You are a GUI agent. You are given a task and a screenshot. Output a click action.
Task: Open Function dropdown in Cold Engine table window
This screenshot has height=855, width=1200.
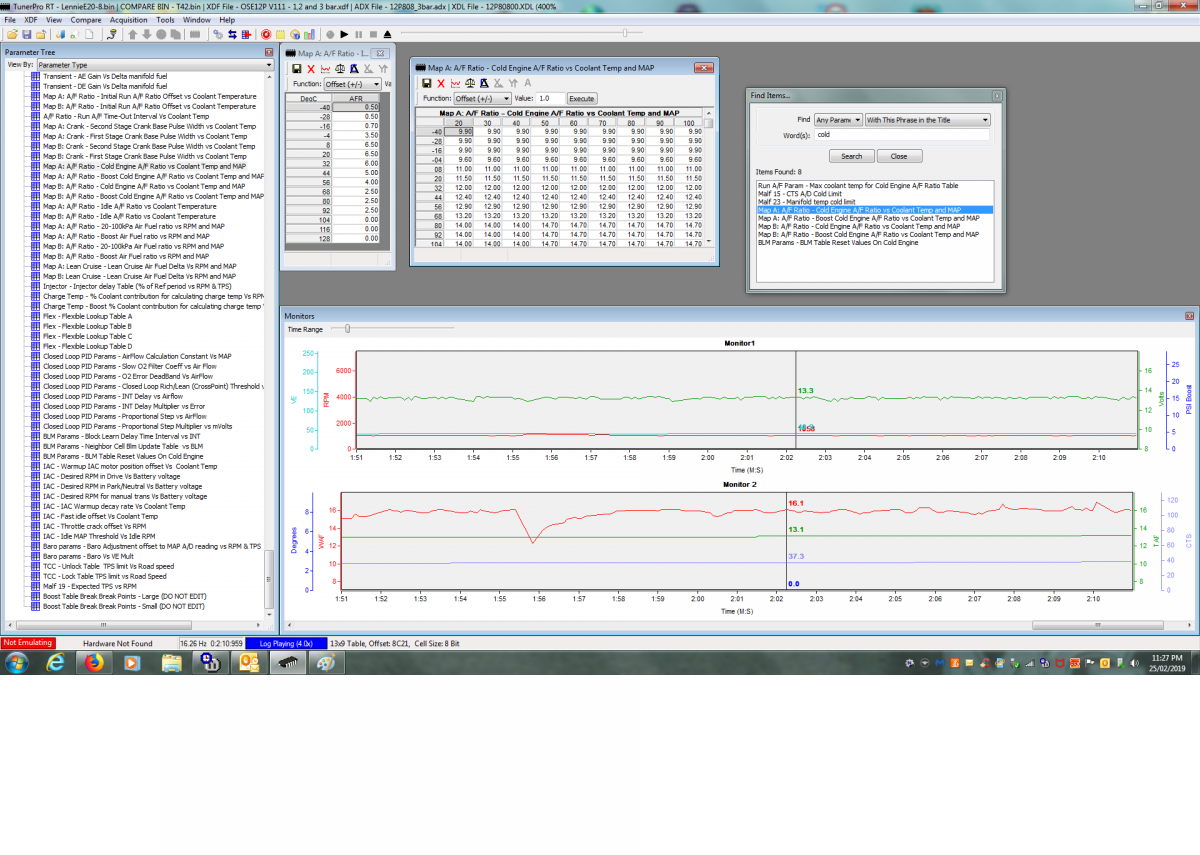[481, 99]
